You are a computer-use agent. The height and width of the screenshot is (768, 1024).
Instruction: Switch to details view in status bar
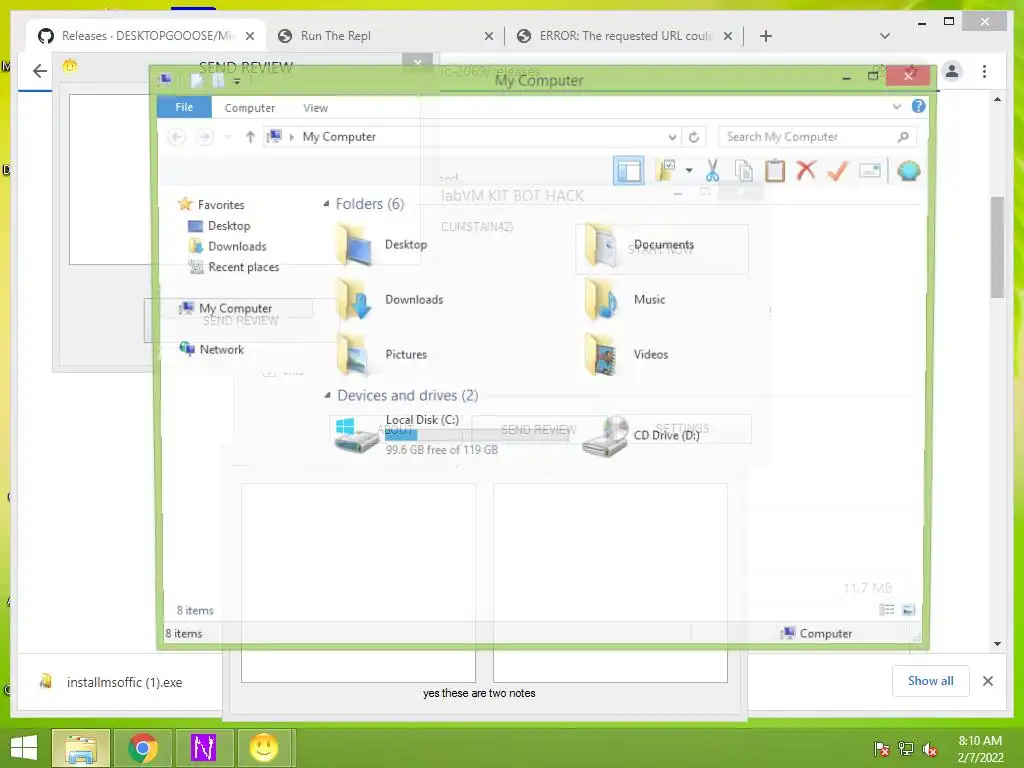pos(887,610)
